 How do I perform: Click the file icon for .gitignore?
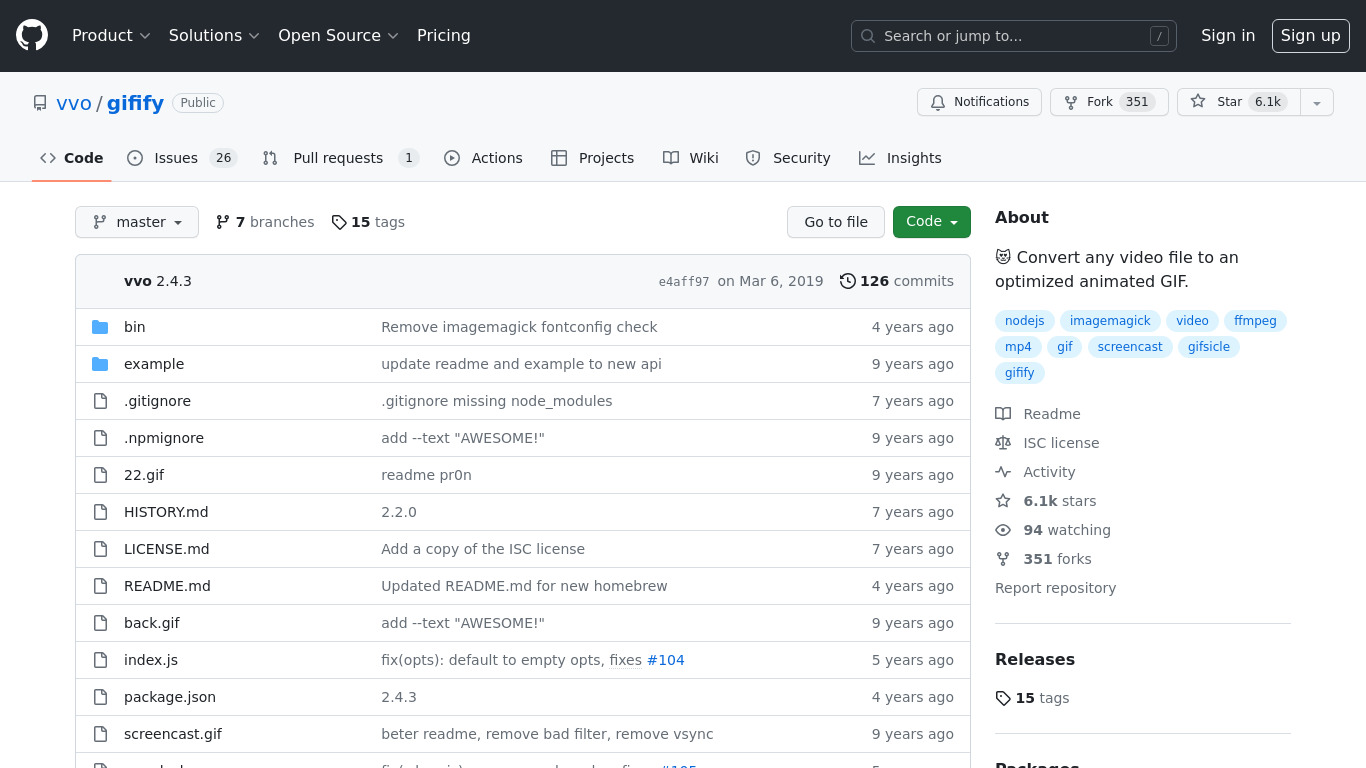pyautogui.click(x=100, y=401)
